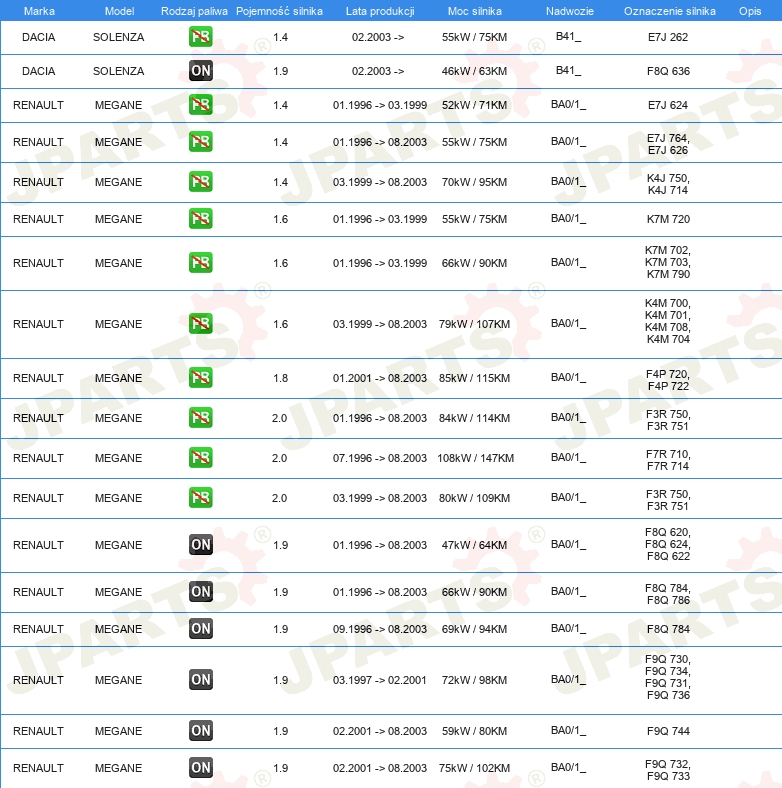Click the PB petrol icon for Dacia Solenza 1.4
Screen dimensions: 782x788
pyautogui.click(x=200, y=37)
